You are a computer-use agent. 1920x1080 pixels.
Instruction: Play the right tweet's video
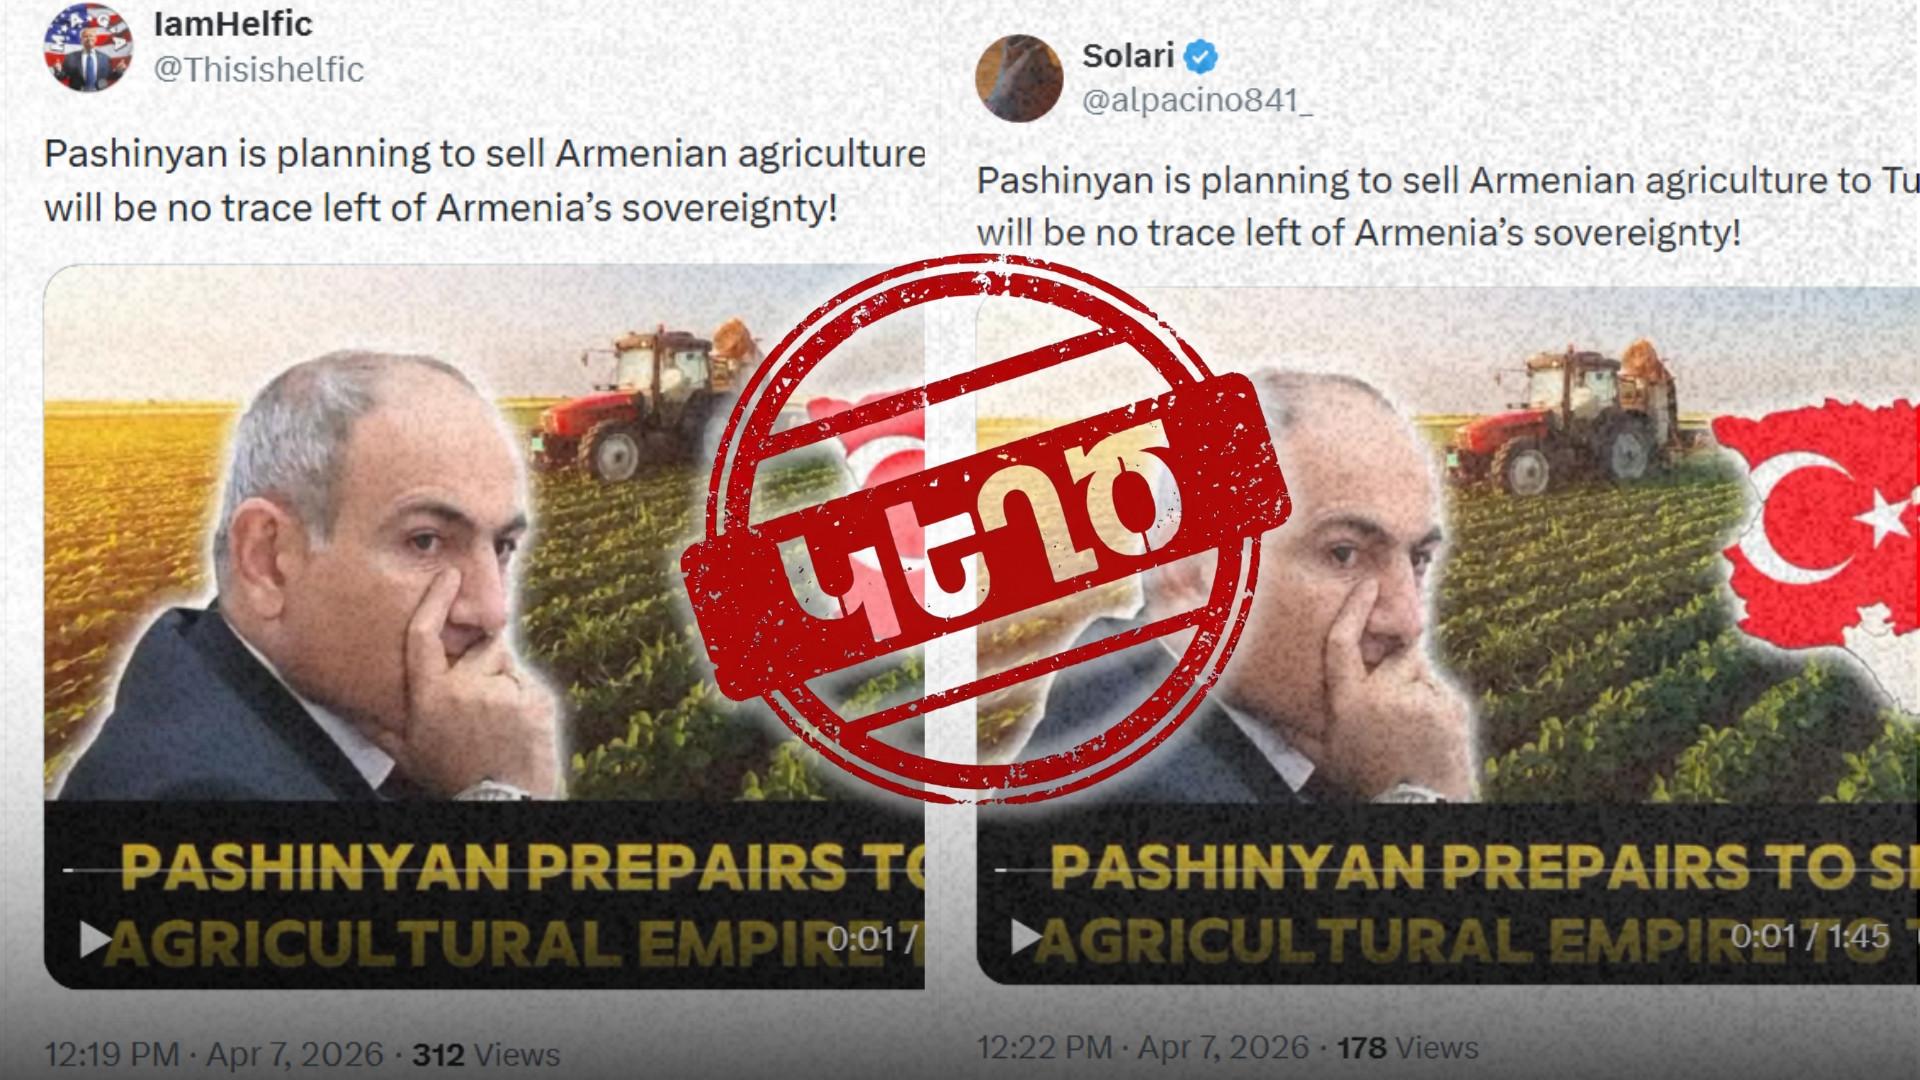click(x=1027, y=937)
